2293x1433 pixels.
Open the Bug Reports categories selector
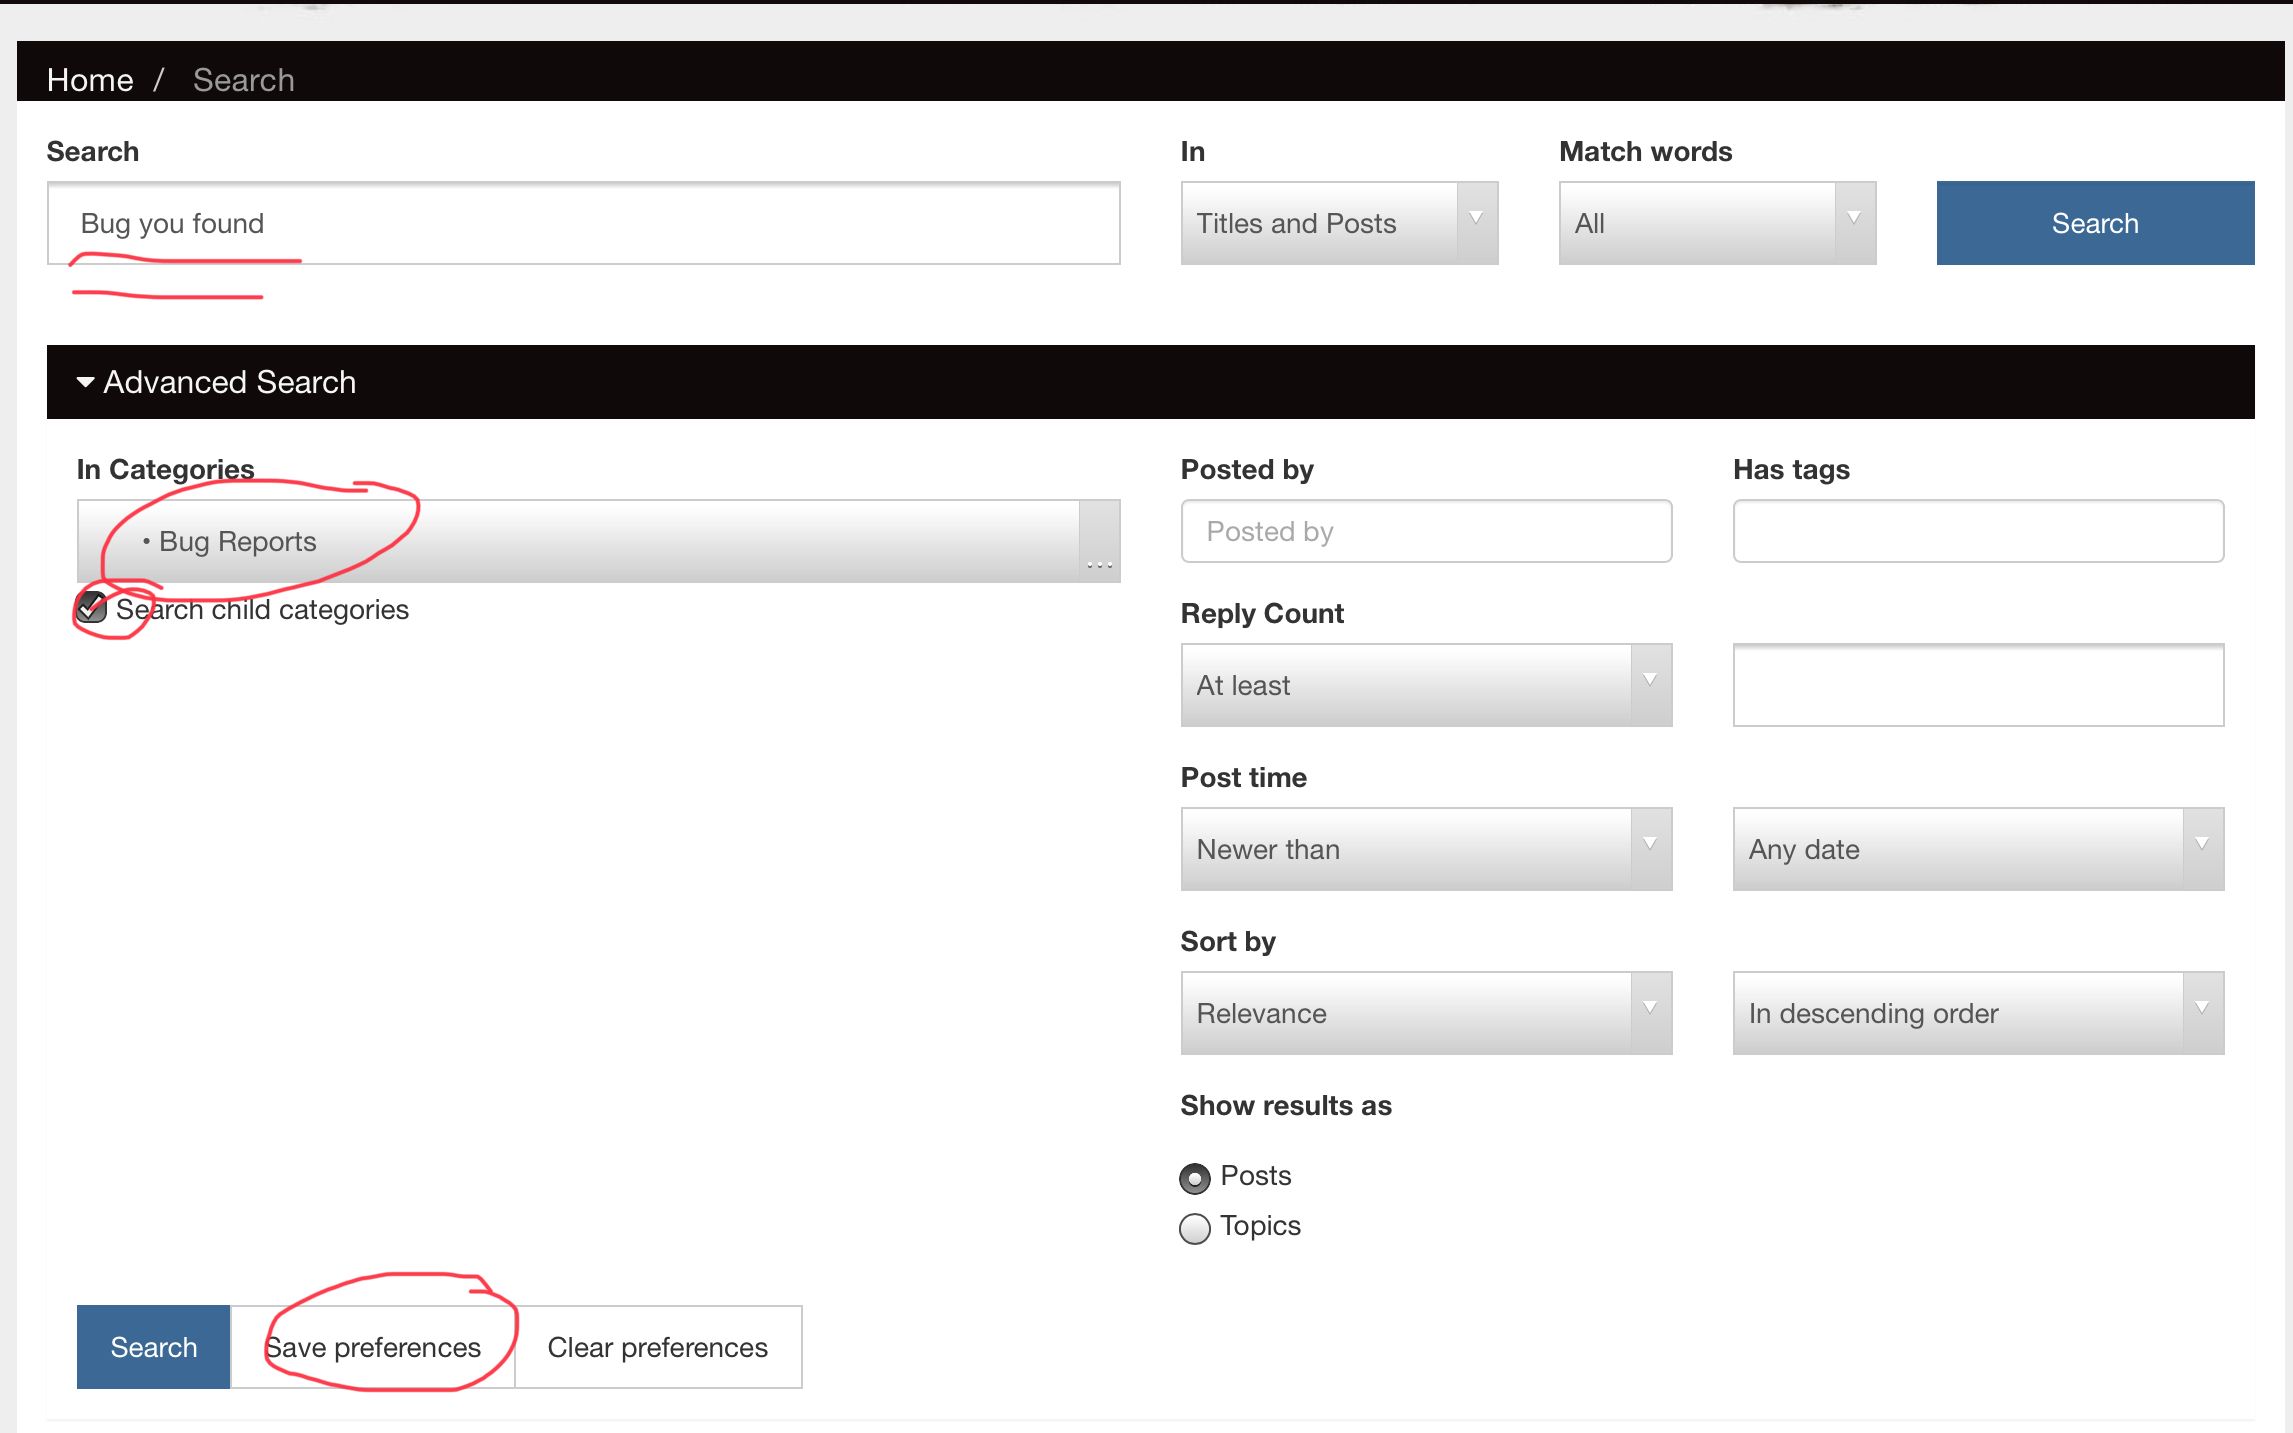598,541
